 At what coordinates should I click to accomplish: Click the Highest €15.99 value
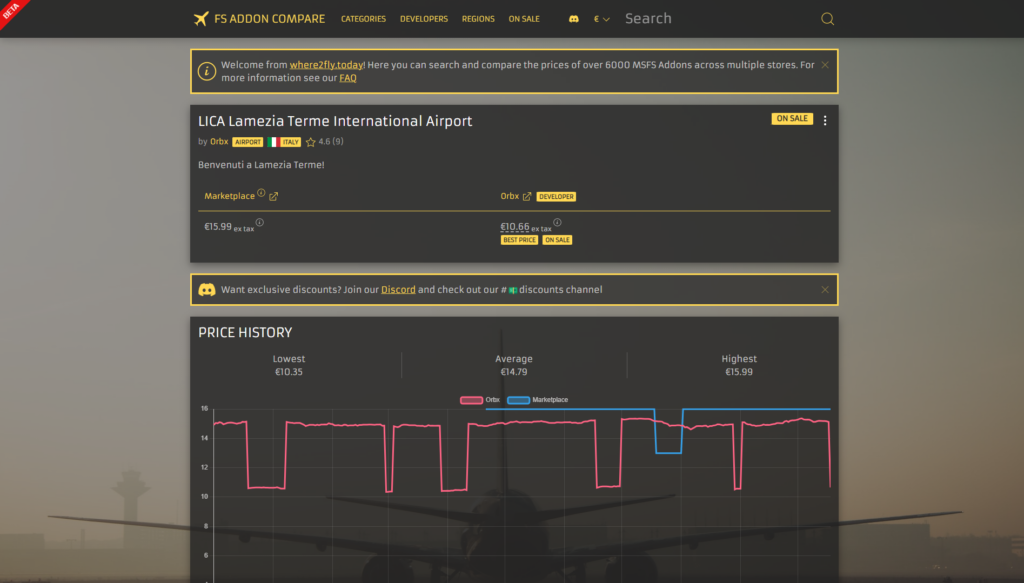point(739,372)
